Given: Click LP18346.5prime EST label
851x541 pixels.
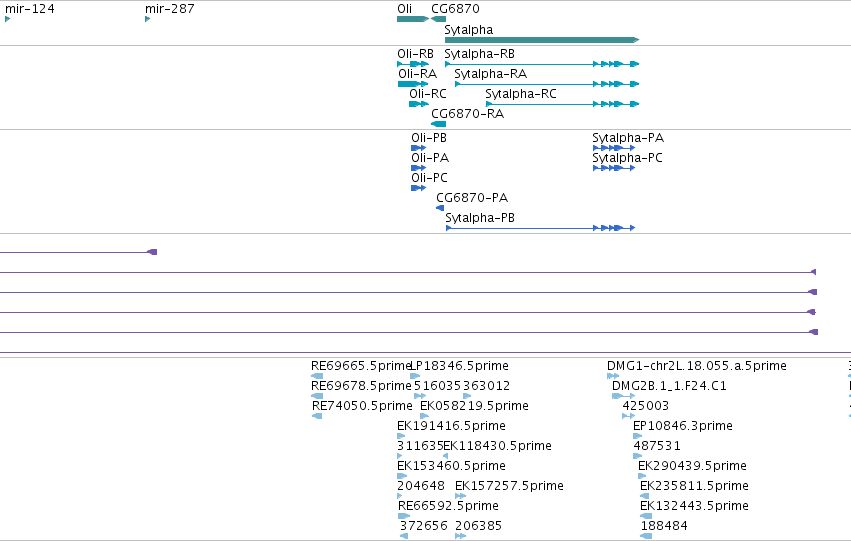Looking at the screenshot, I should click(x=460, y=366).
